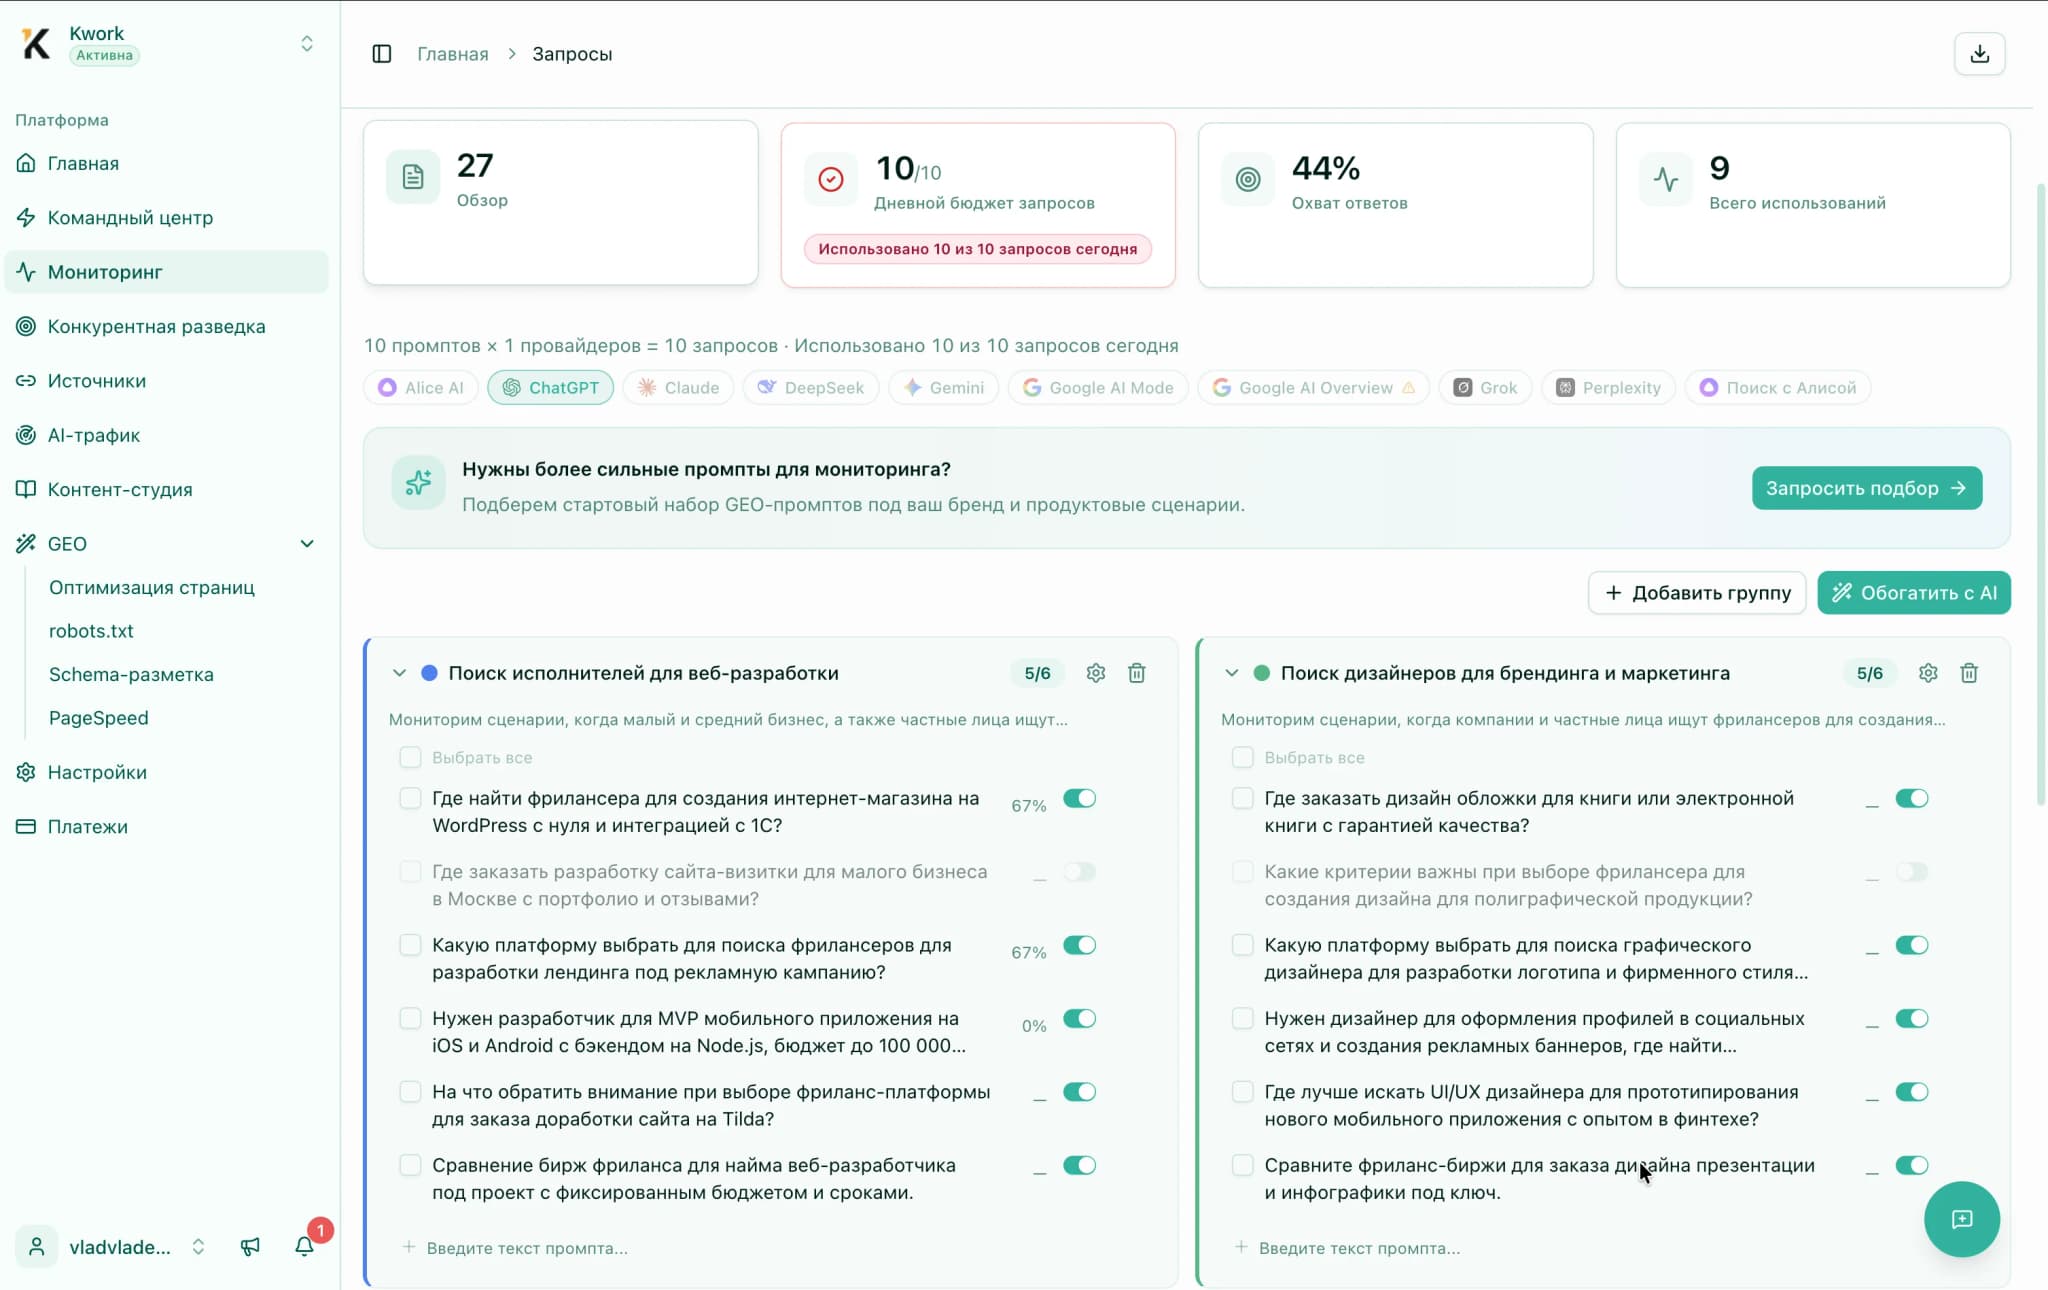Open Контент-студия in the sidebar
Screen dimensions: 2048x1290
(120, 488)
